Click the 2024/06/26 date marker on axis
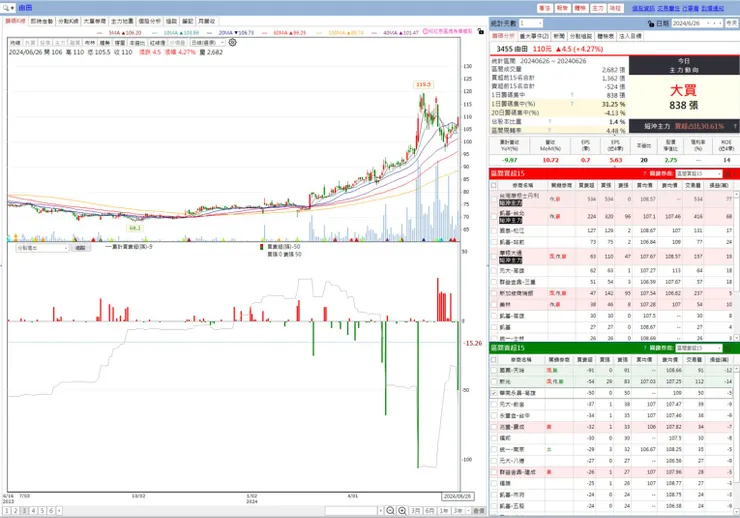Viewport: 740px width, 518px height. (x=457, y=496)
